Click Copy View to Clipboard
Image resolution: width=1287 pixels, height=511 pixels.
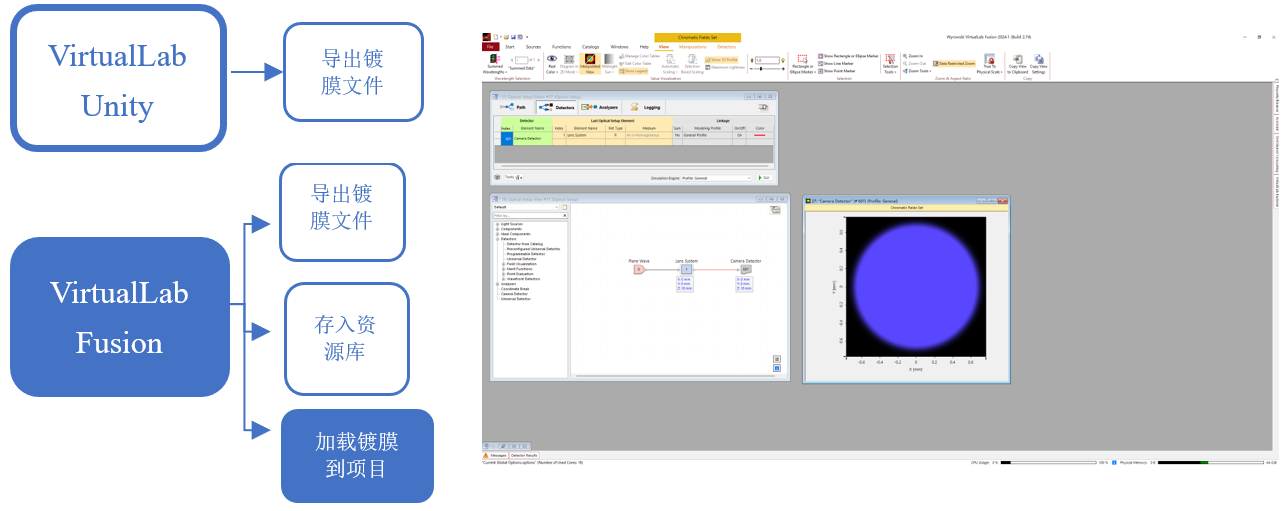tap(1017, 65)
